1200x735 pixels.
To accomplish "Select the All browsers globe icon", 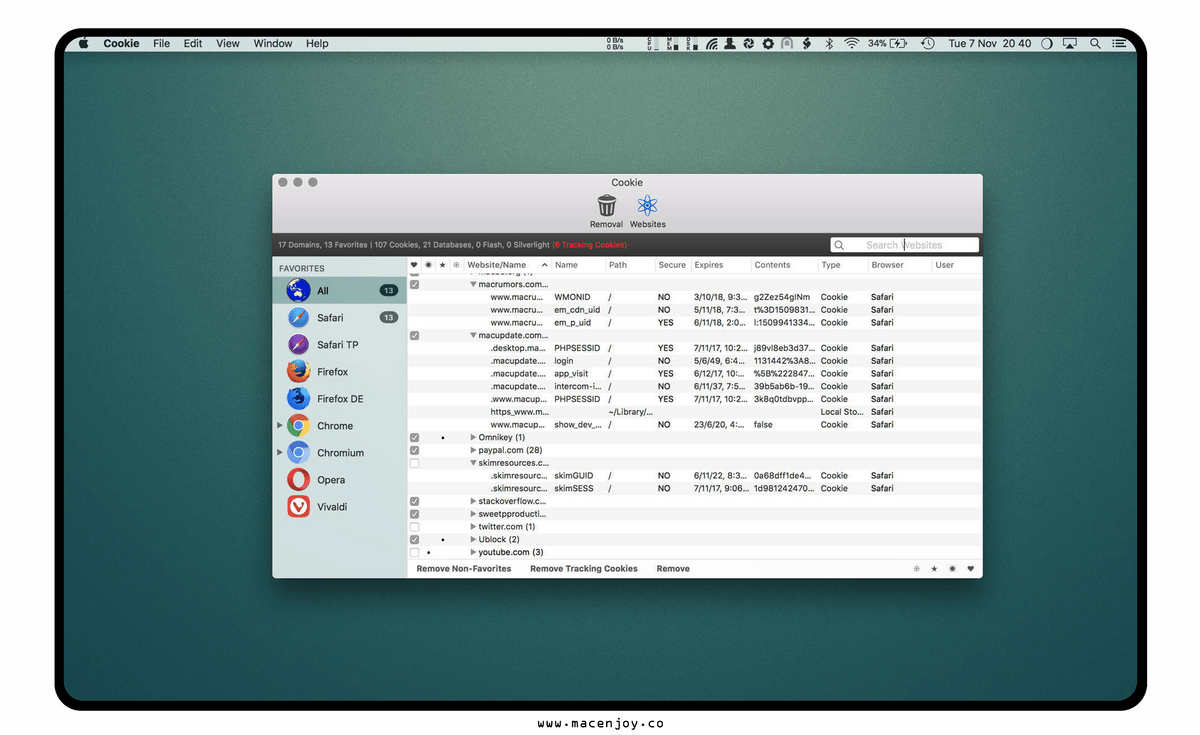I will click(298, 291).
